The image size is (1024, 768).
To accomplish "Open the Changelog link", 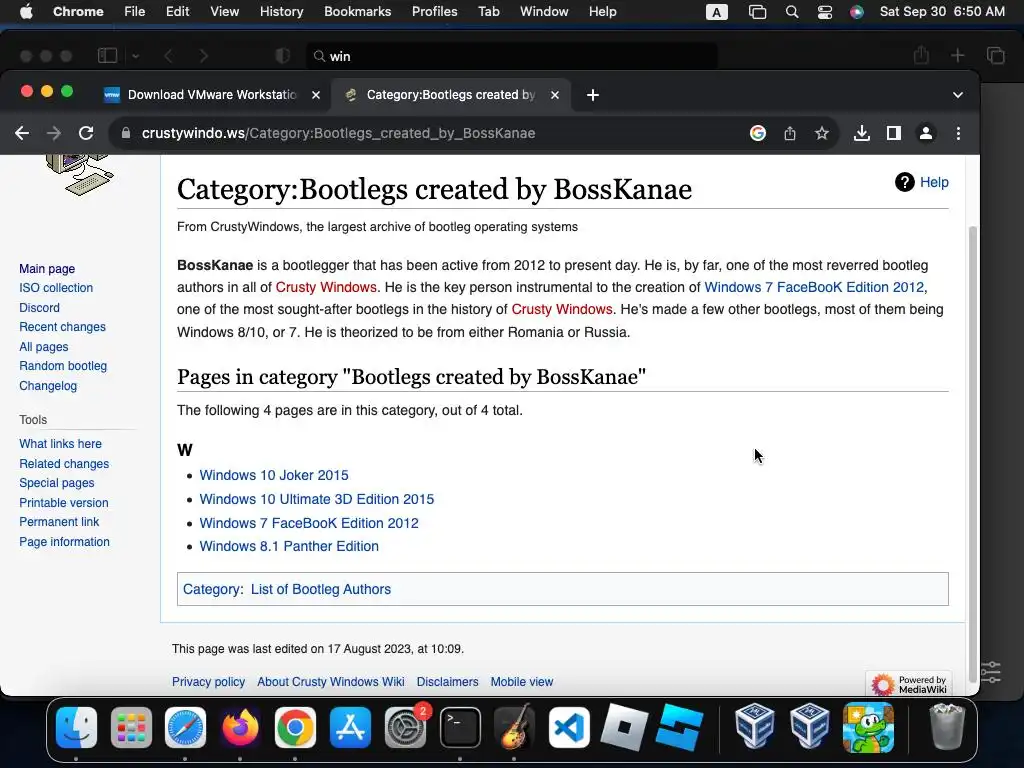I will point(48,386).
